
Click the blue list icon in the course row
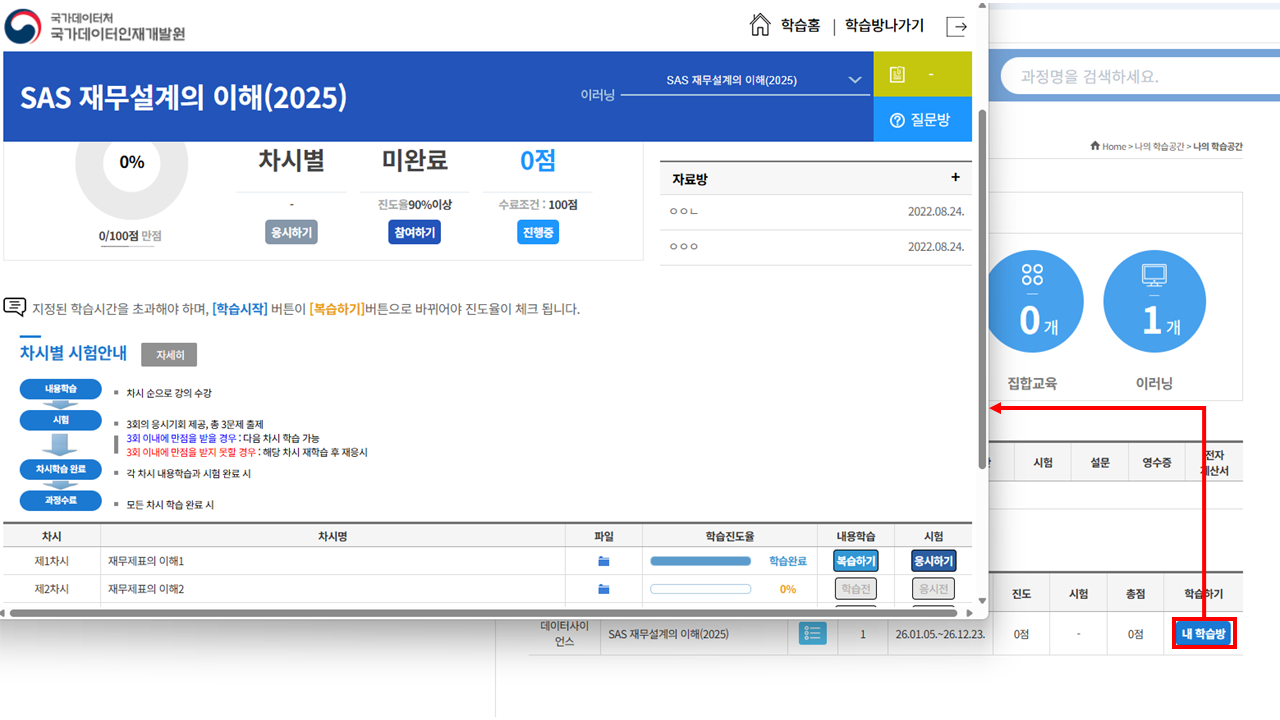(812, 632)
